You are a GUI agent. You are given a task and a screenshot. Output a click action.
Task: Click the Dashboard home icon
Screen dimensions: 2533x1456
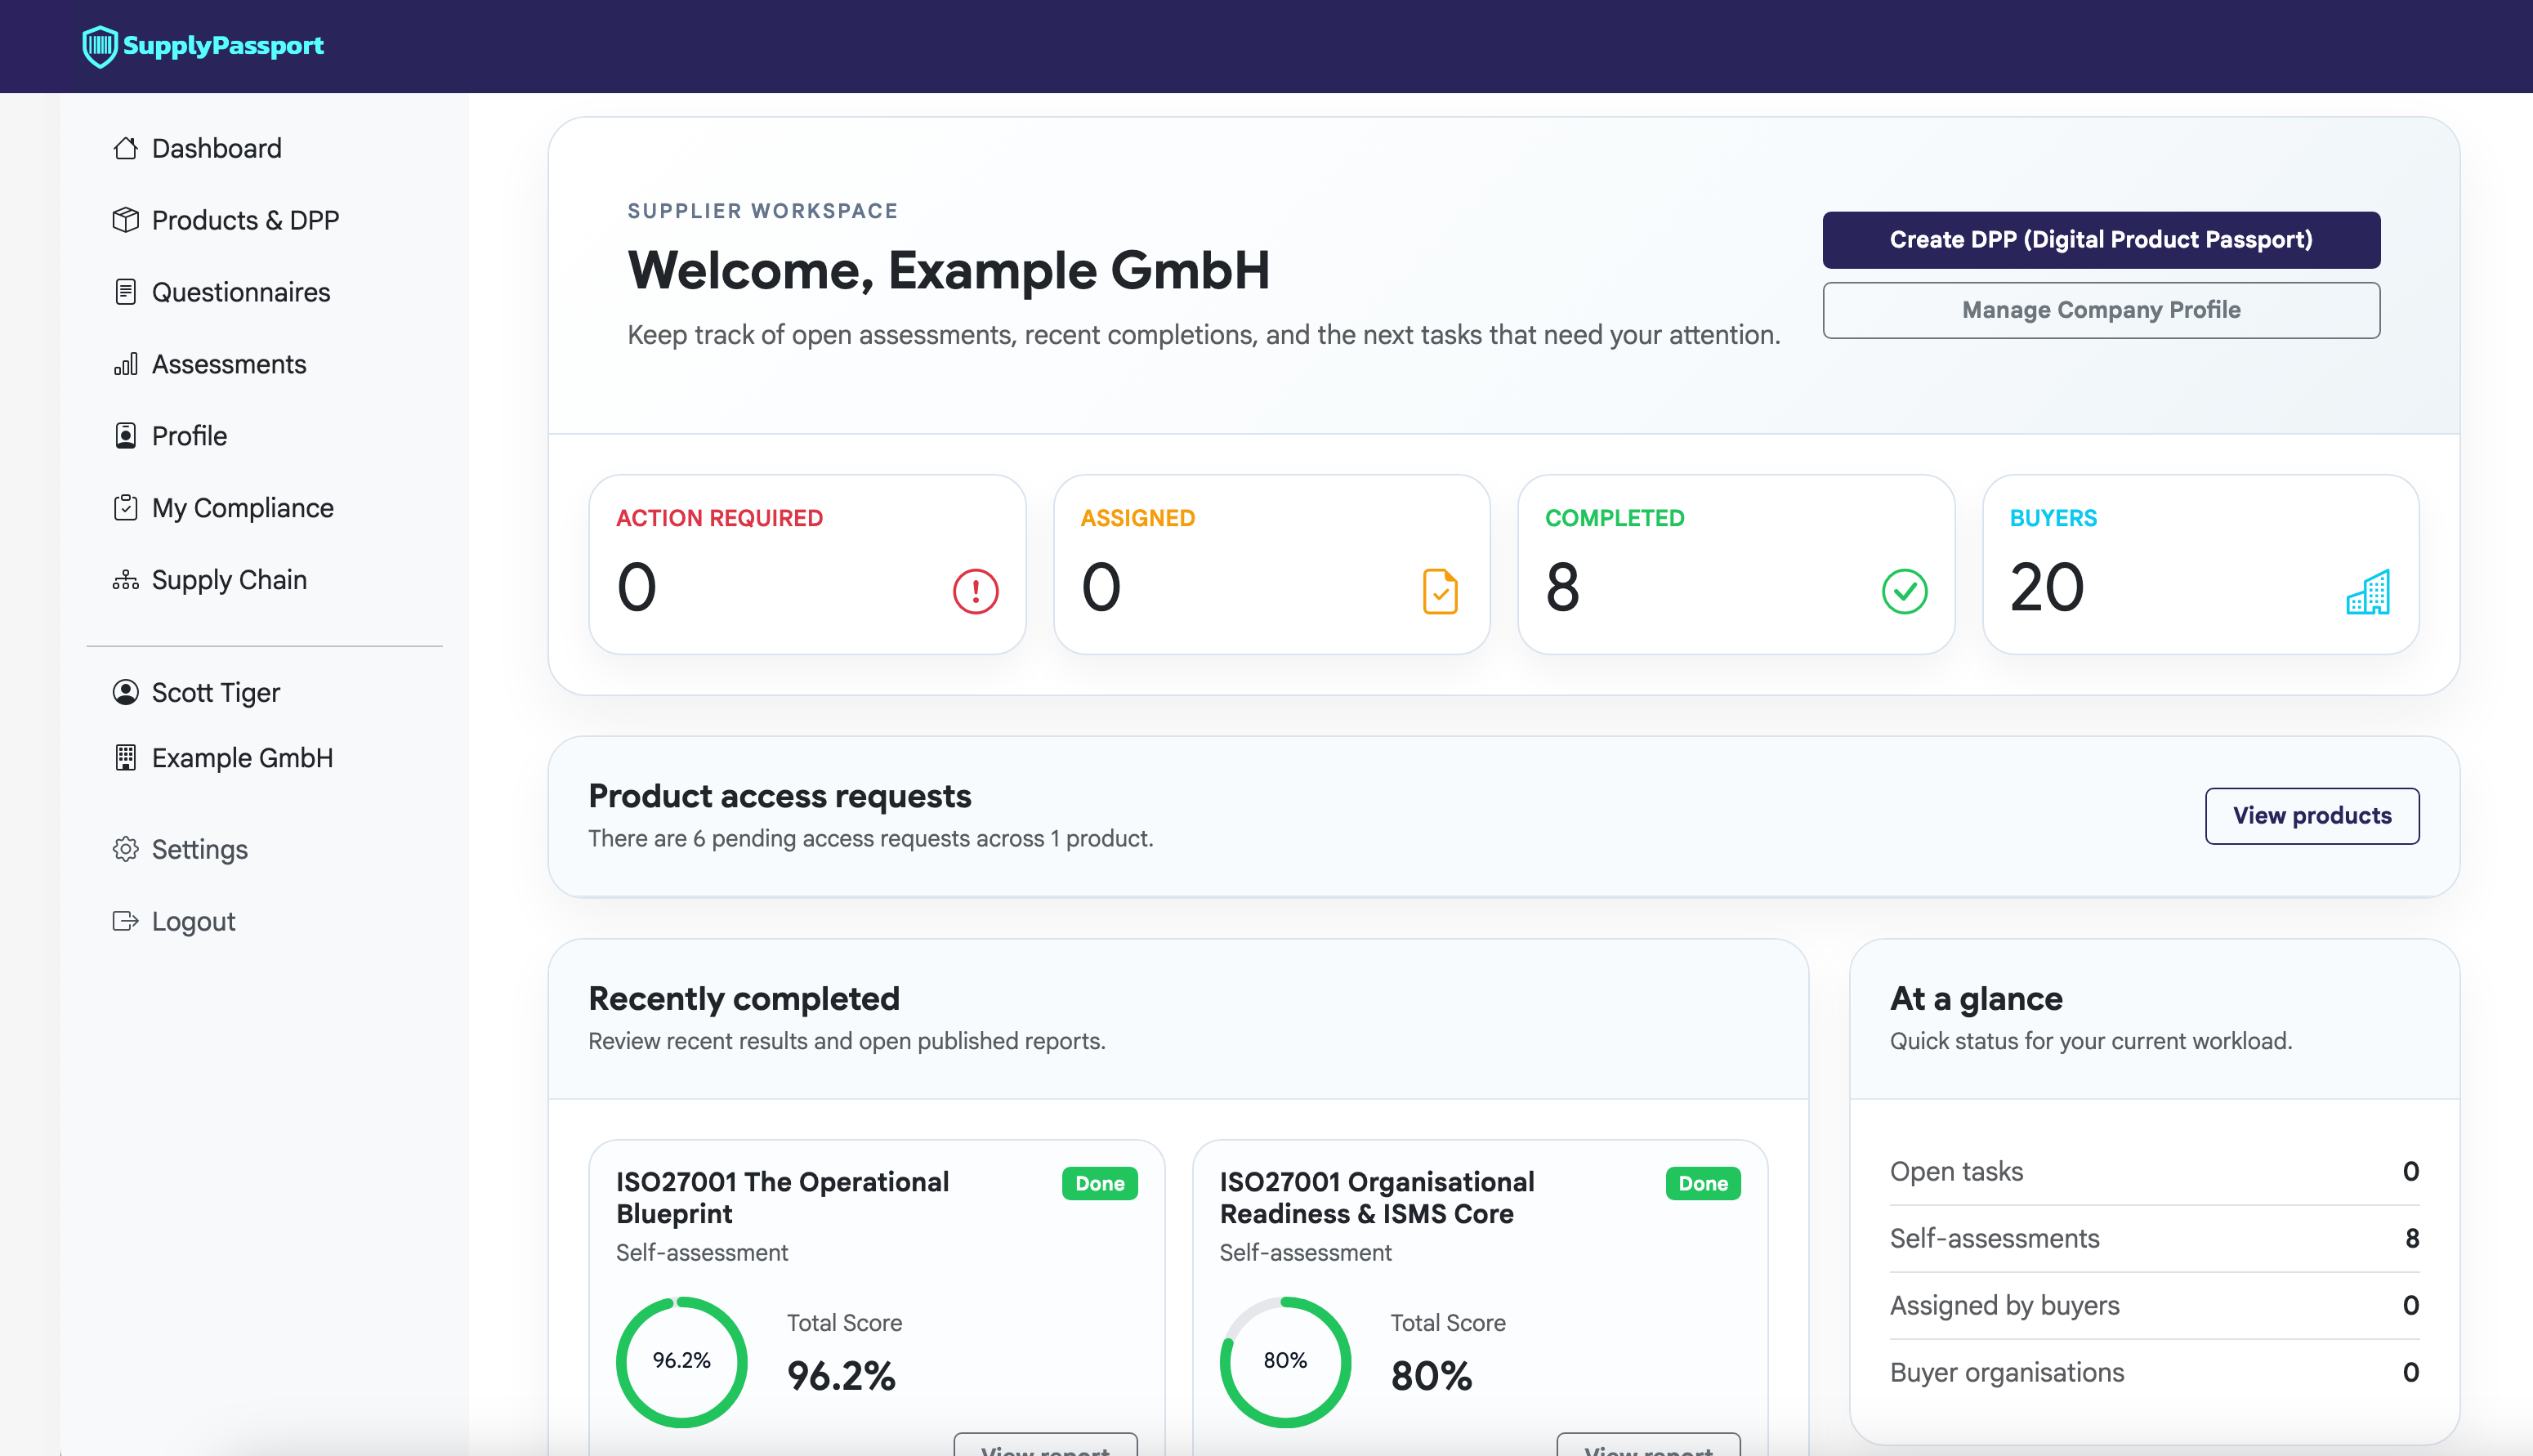pos(125,148)
